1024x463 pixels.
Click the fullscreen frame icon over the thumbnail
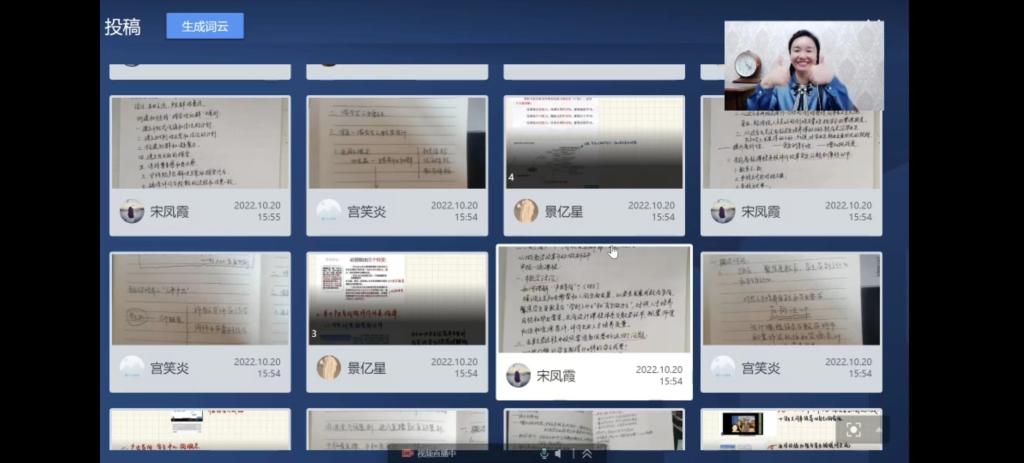click(853, 429)
